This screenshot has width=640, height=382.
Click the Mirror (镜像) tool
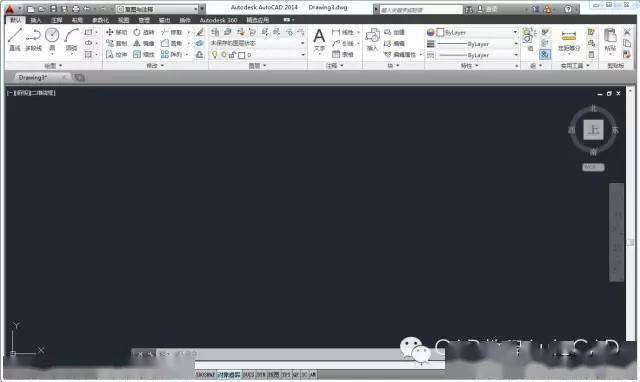144,43
